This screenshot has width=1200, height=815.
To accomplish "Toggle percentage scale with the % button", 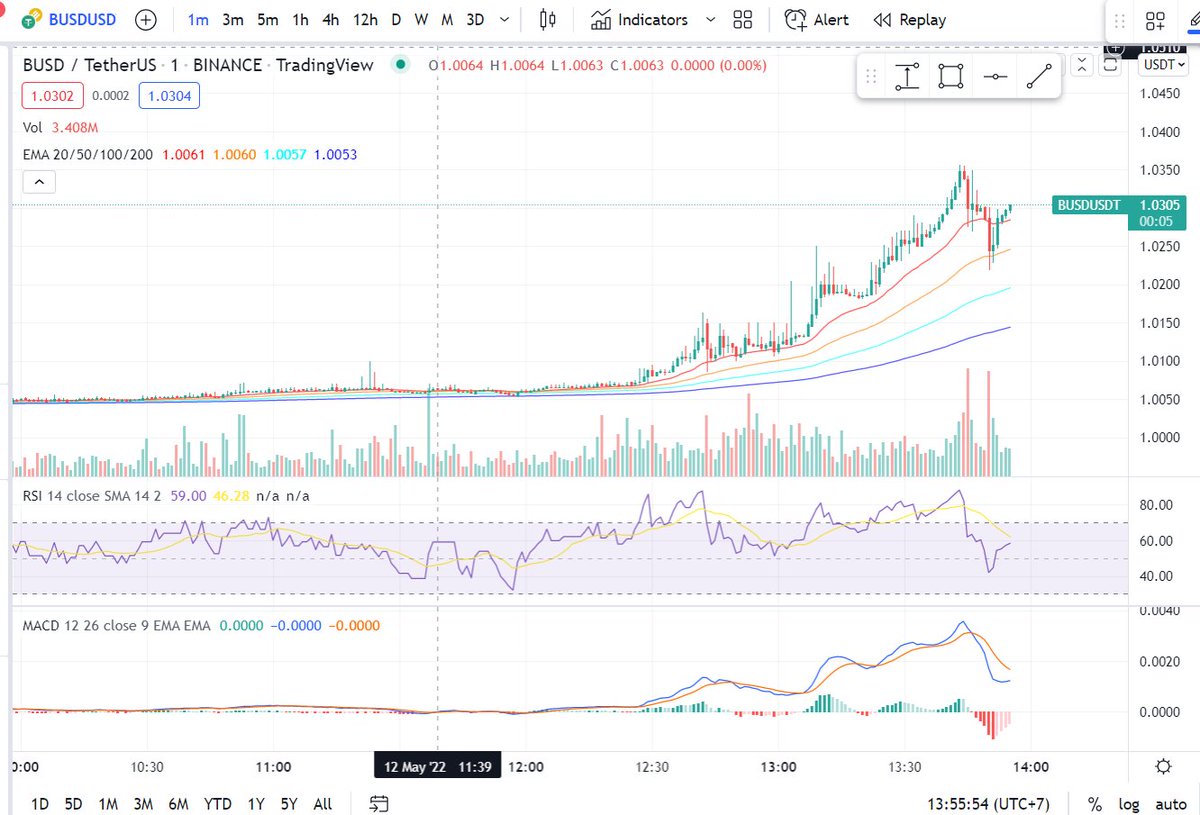I will pyautogui.click(x=1095, y=803).
